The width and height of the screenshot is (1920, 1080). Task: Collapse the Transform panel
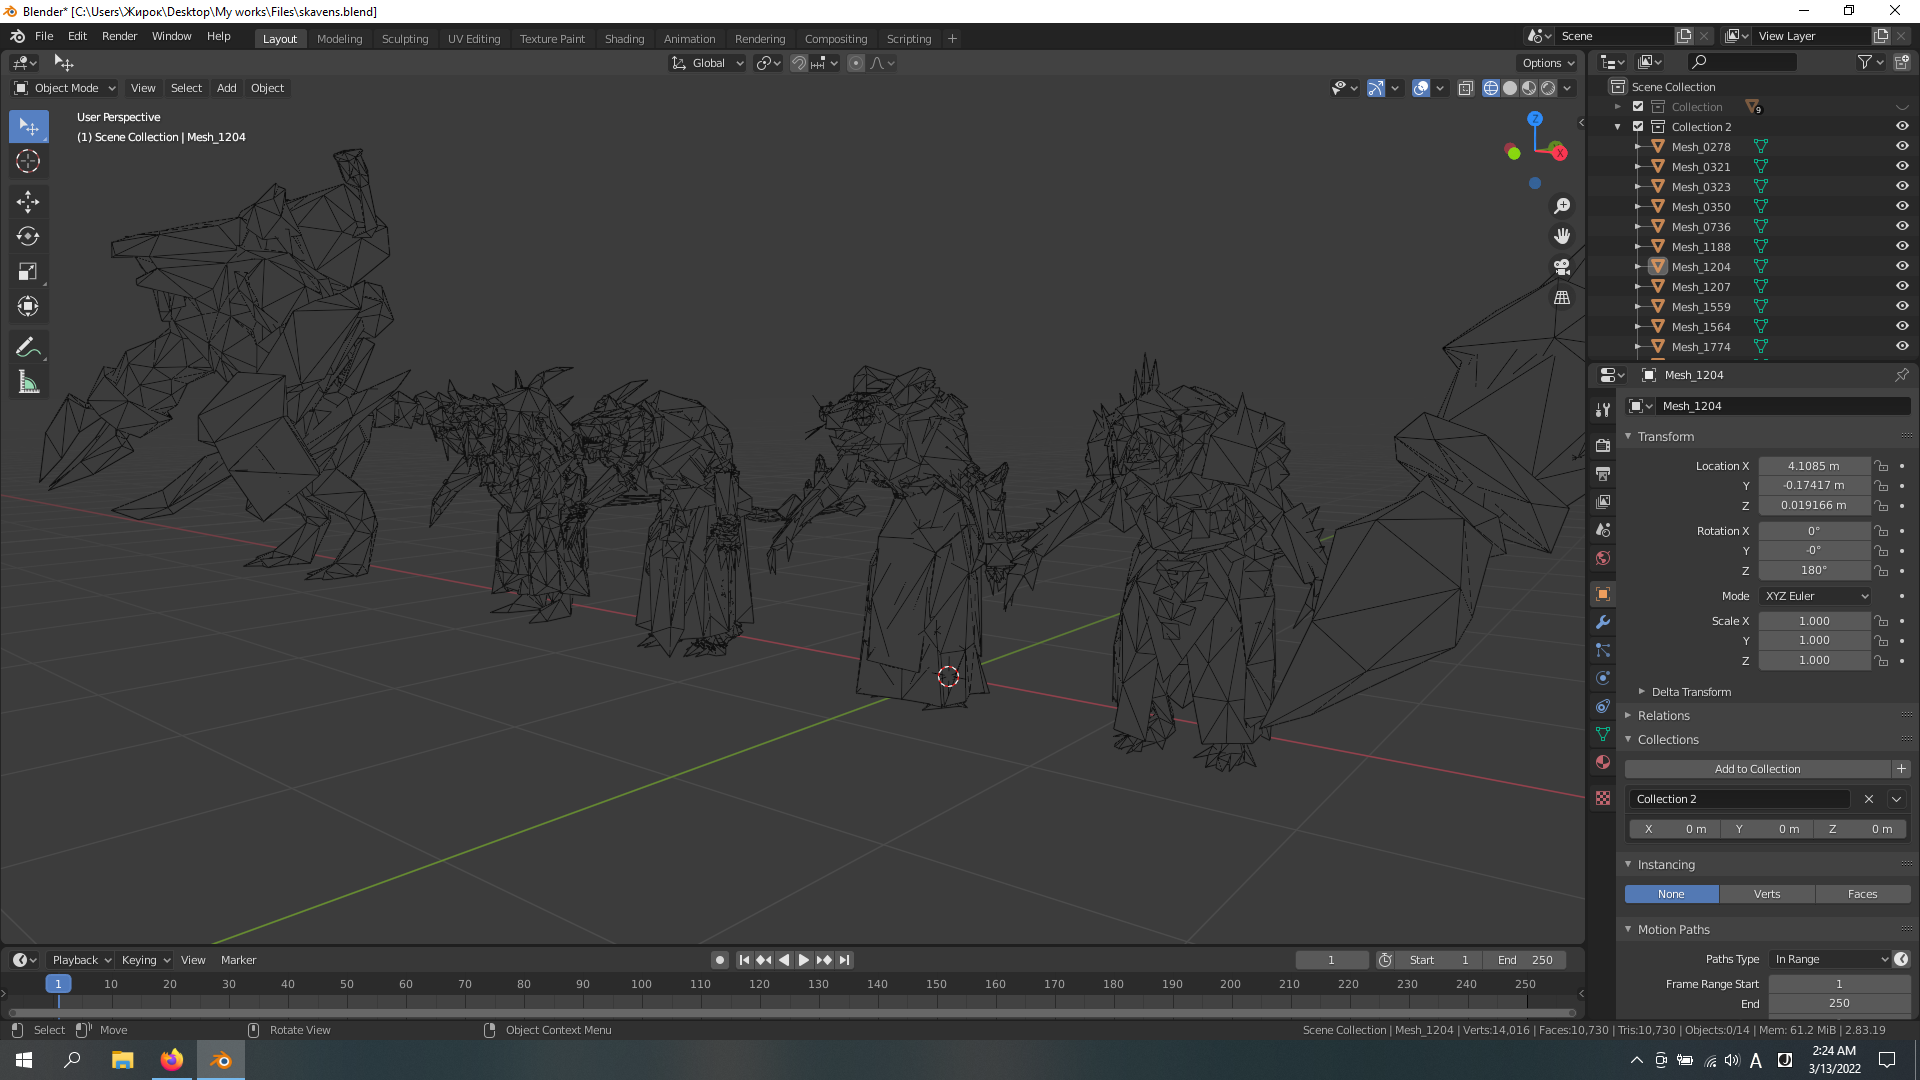[1665, 436]
